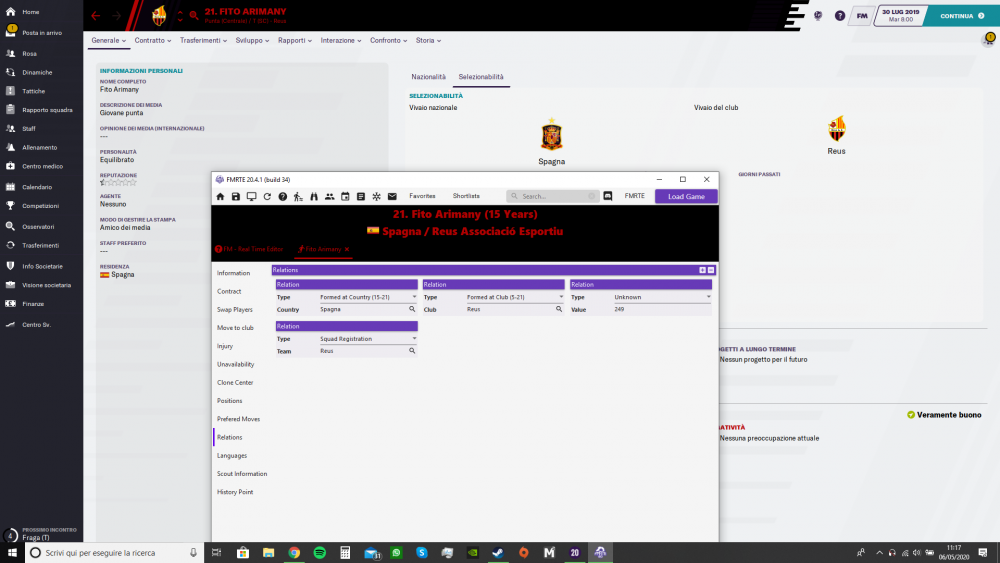
Task: Select Languages in FMRTE side menu
Action: tap(232, 455)
